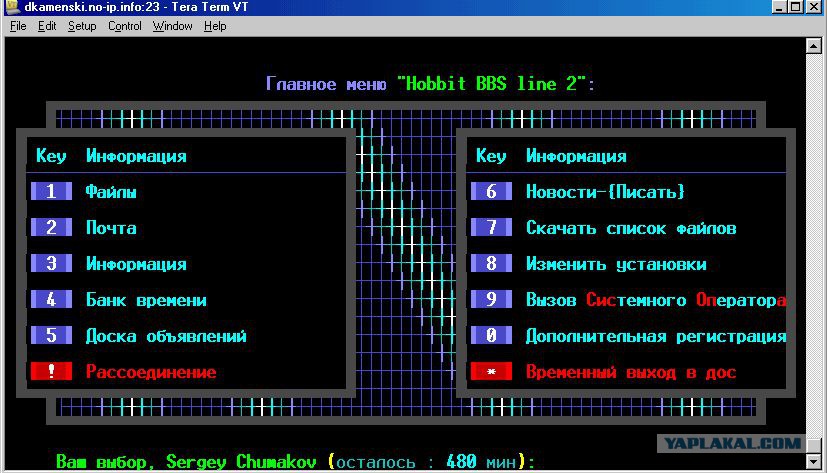Maximize the Tera Term window
The height and width of the screenshot is (473, 827).
[x=795, y=7]
